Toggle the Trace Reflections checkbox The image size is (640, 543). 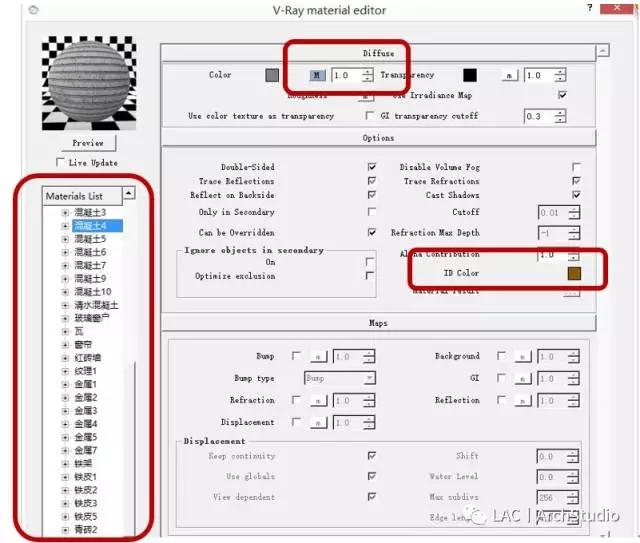point(371,180)
